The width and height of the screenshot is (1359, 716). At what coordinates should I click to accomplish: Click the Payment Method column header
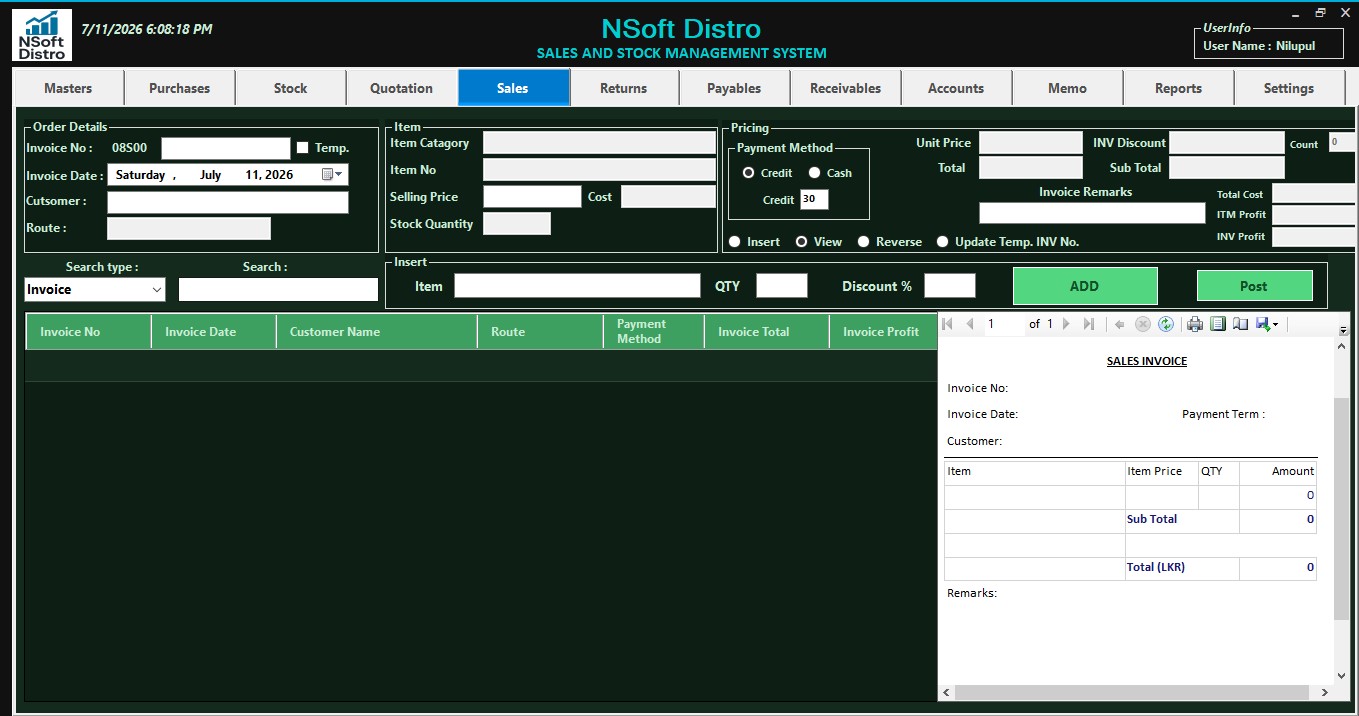(654, 331)
